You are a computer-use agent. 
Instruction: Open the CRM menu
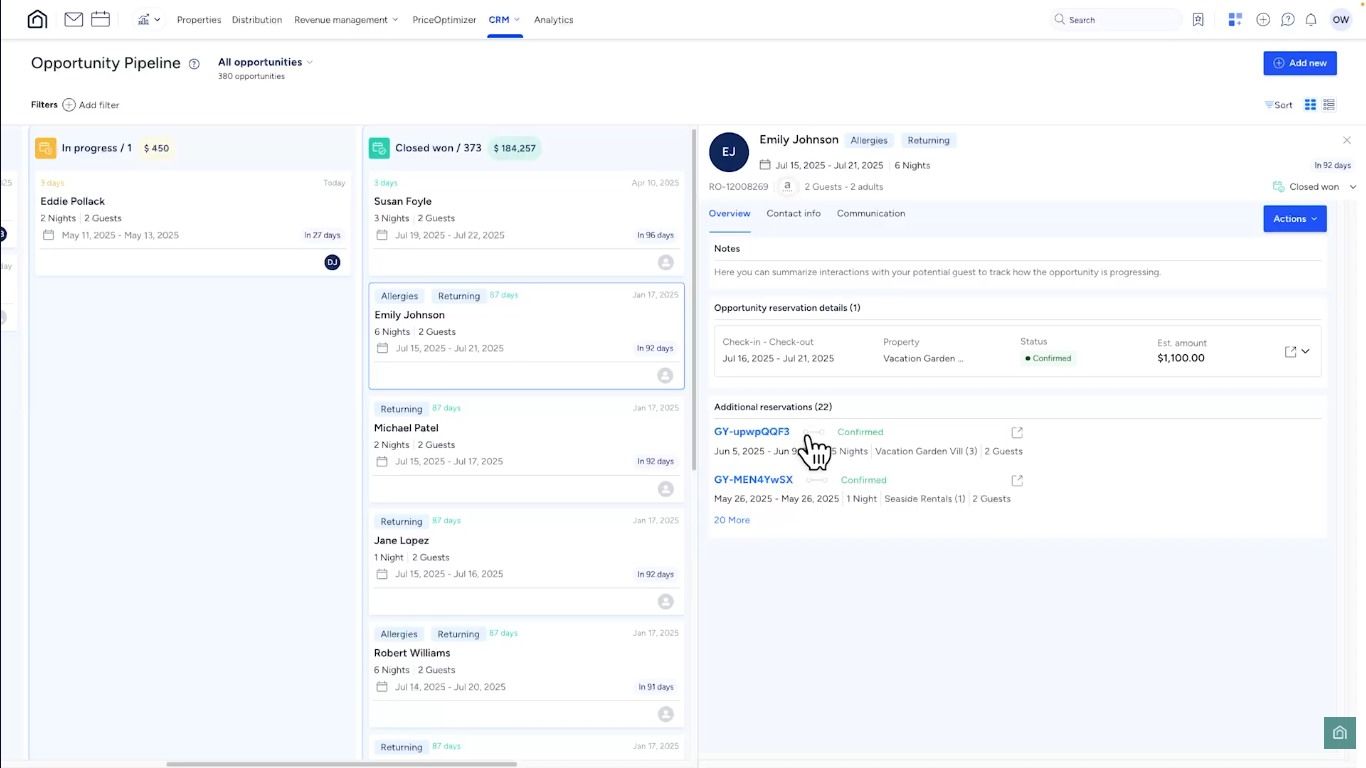coord(504,20)
